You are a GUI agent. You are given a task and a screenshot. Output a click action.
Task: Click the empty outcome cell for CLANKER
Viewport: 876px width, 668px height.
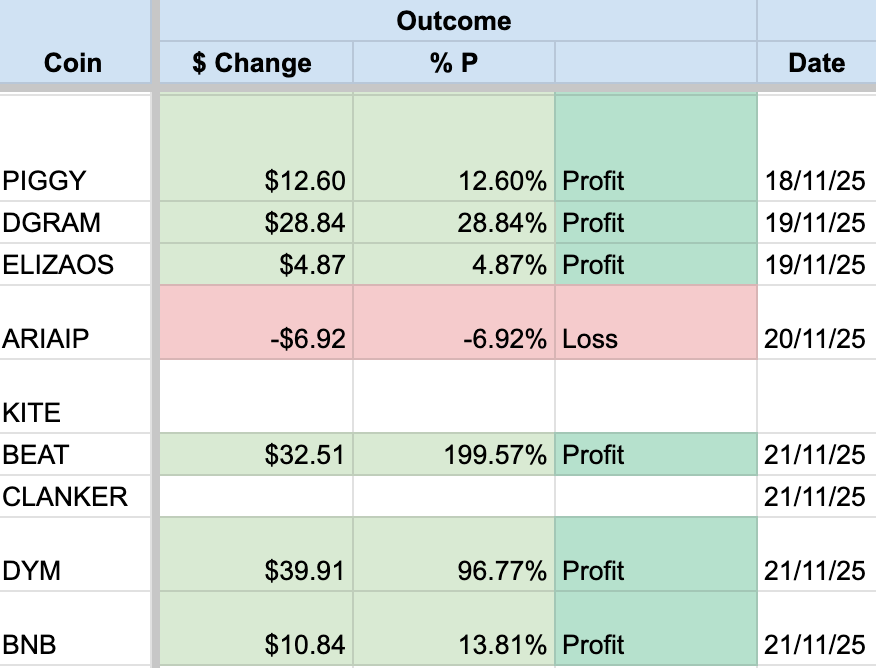point(656,496)
